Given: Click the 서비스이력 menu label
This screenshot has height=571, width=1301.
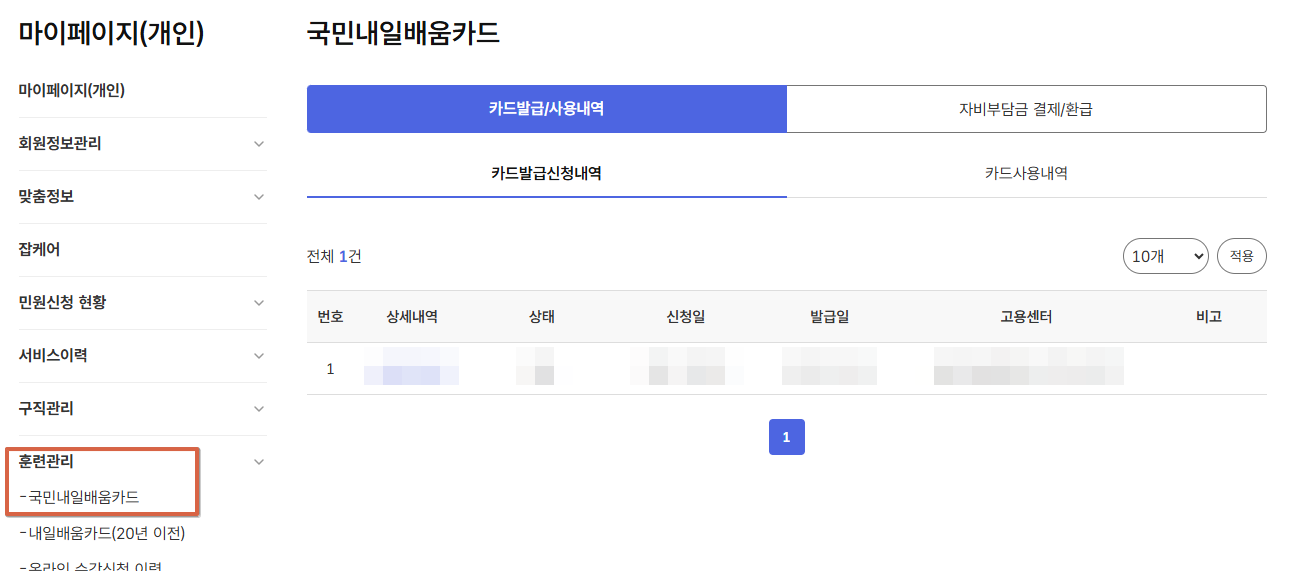Looking at the screenshot, I should pyautogui.click(x=53, y=356).
